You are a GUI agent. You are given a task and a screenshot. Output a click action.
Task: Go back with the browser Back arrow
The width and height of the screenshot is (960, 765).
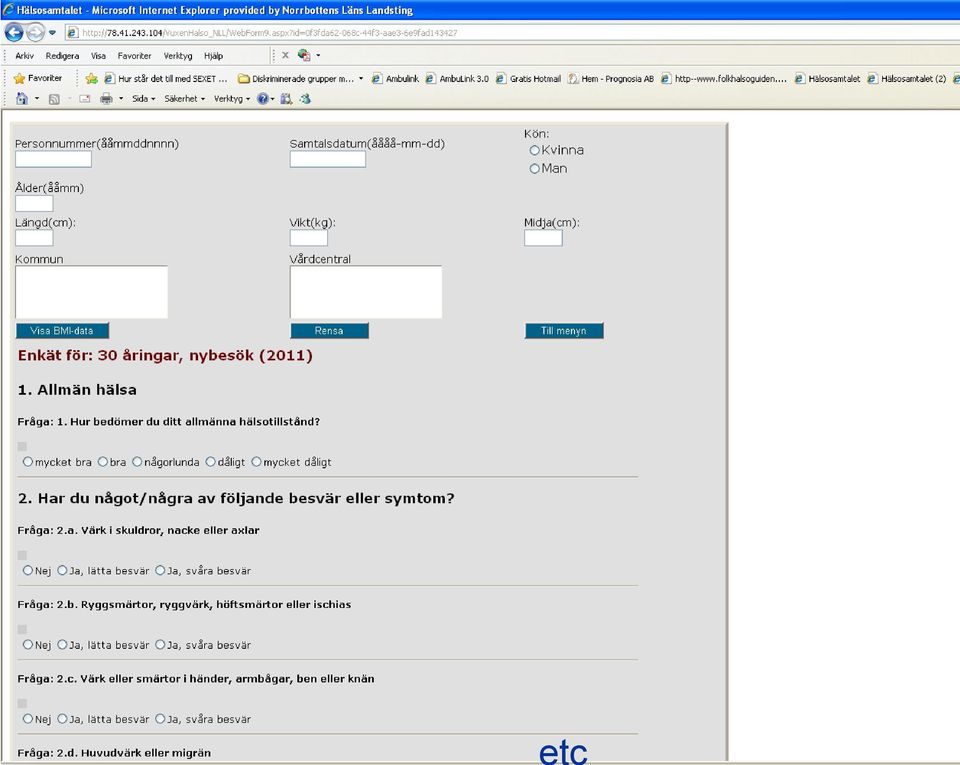14,32
